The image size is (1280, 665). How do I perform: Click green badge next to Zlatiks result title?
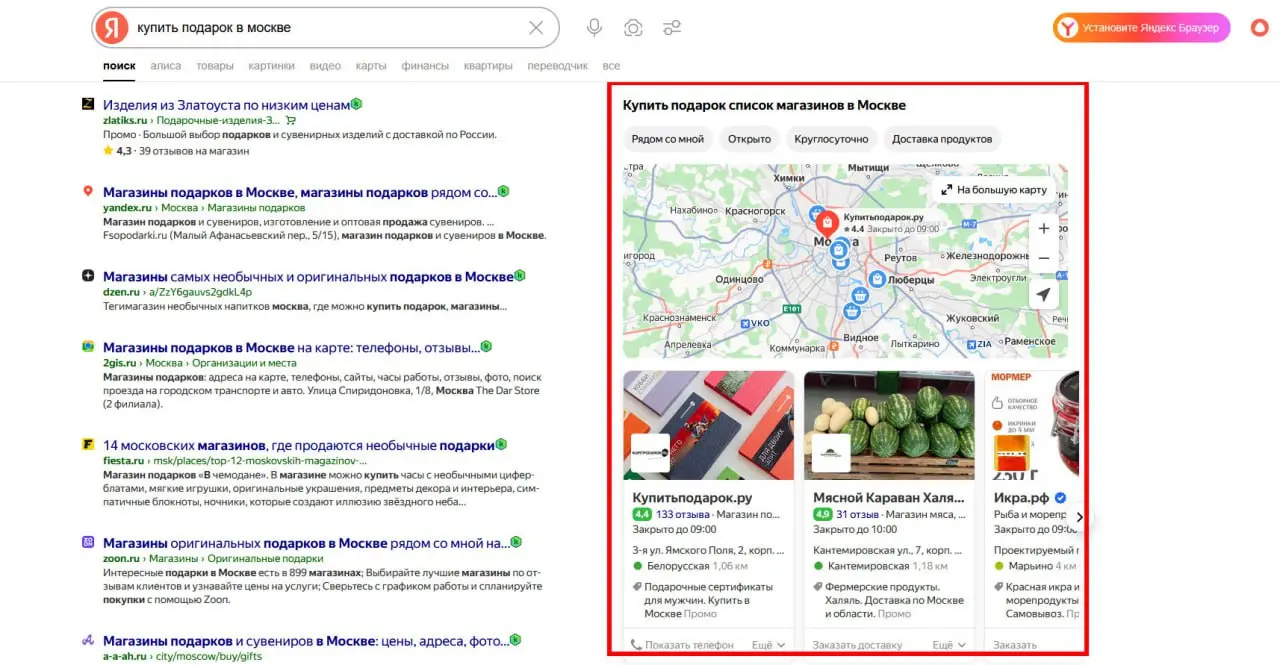357,104
